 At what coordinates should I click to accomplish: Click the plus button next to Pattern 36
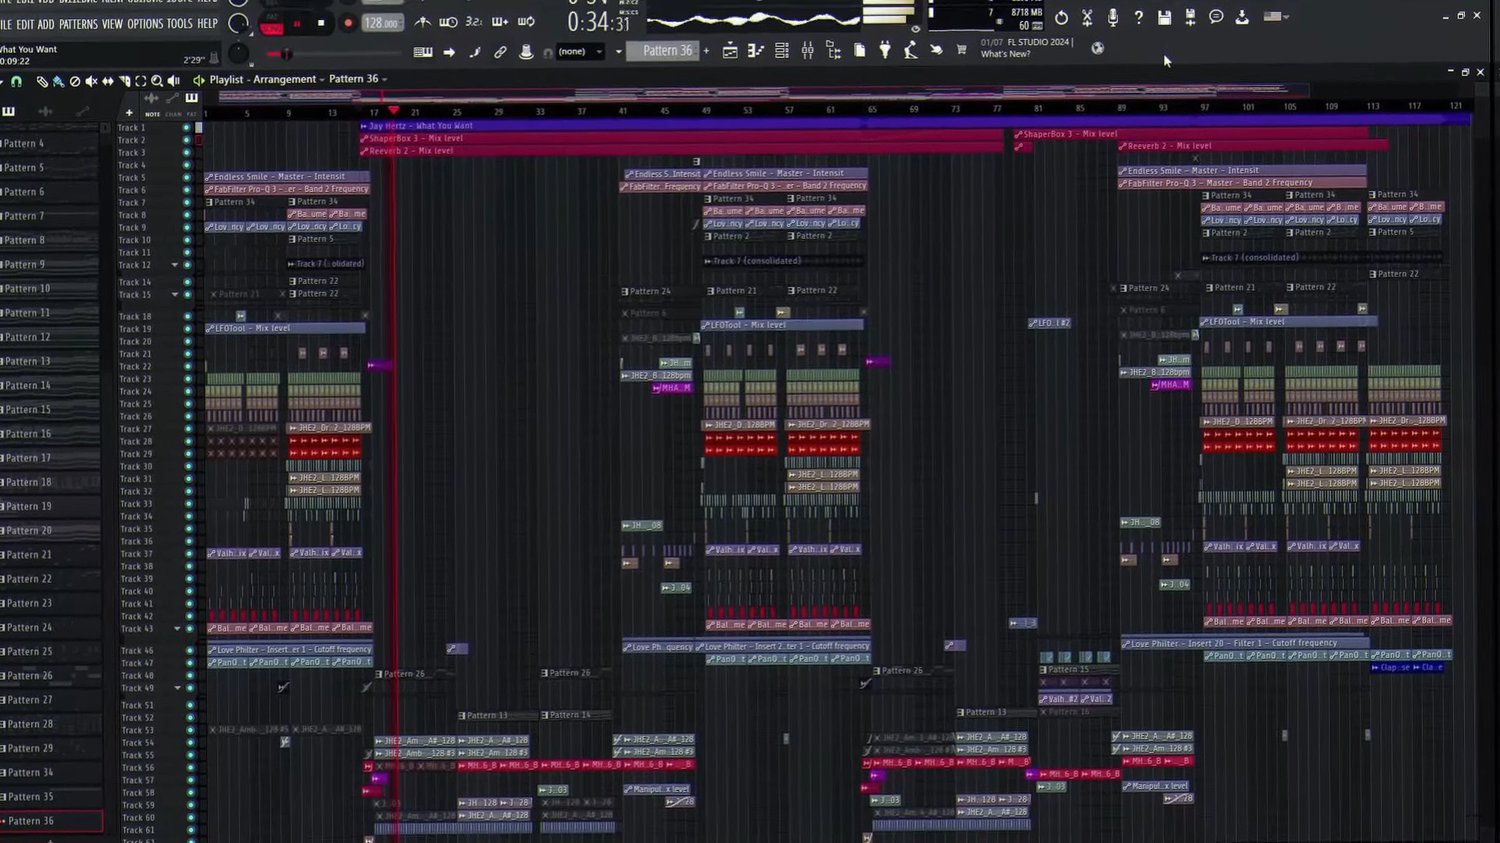(x=706, y=51)
